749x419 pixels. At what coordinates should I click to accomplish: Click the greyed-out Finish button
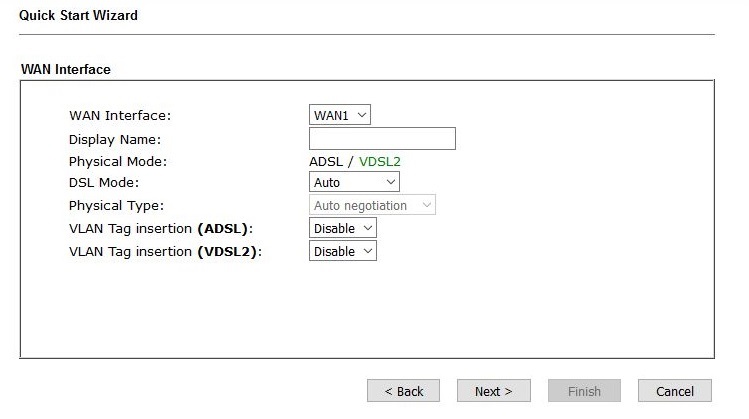[584, 391]
